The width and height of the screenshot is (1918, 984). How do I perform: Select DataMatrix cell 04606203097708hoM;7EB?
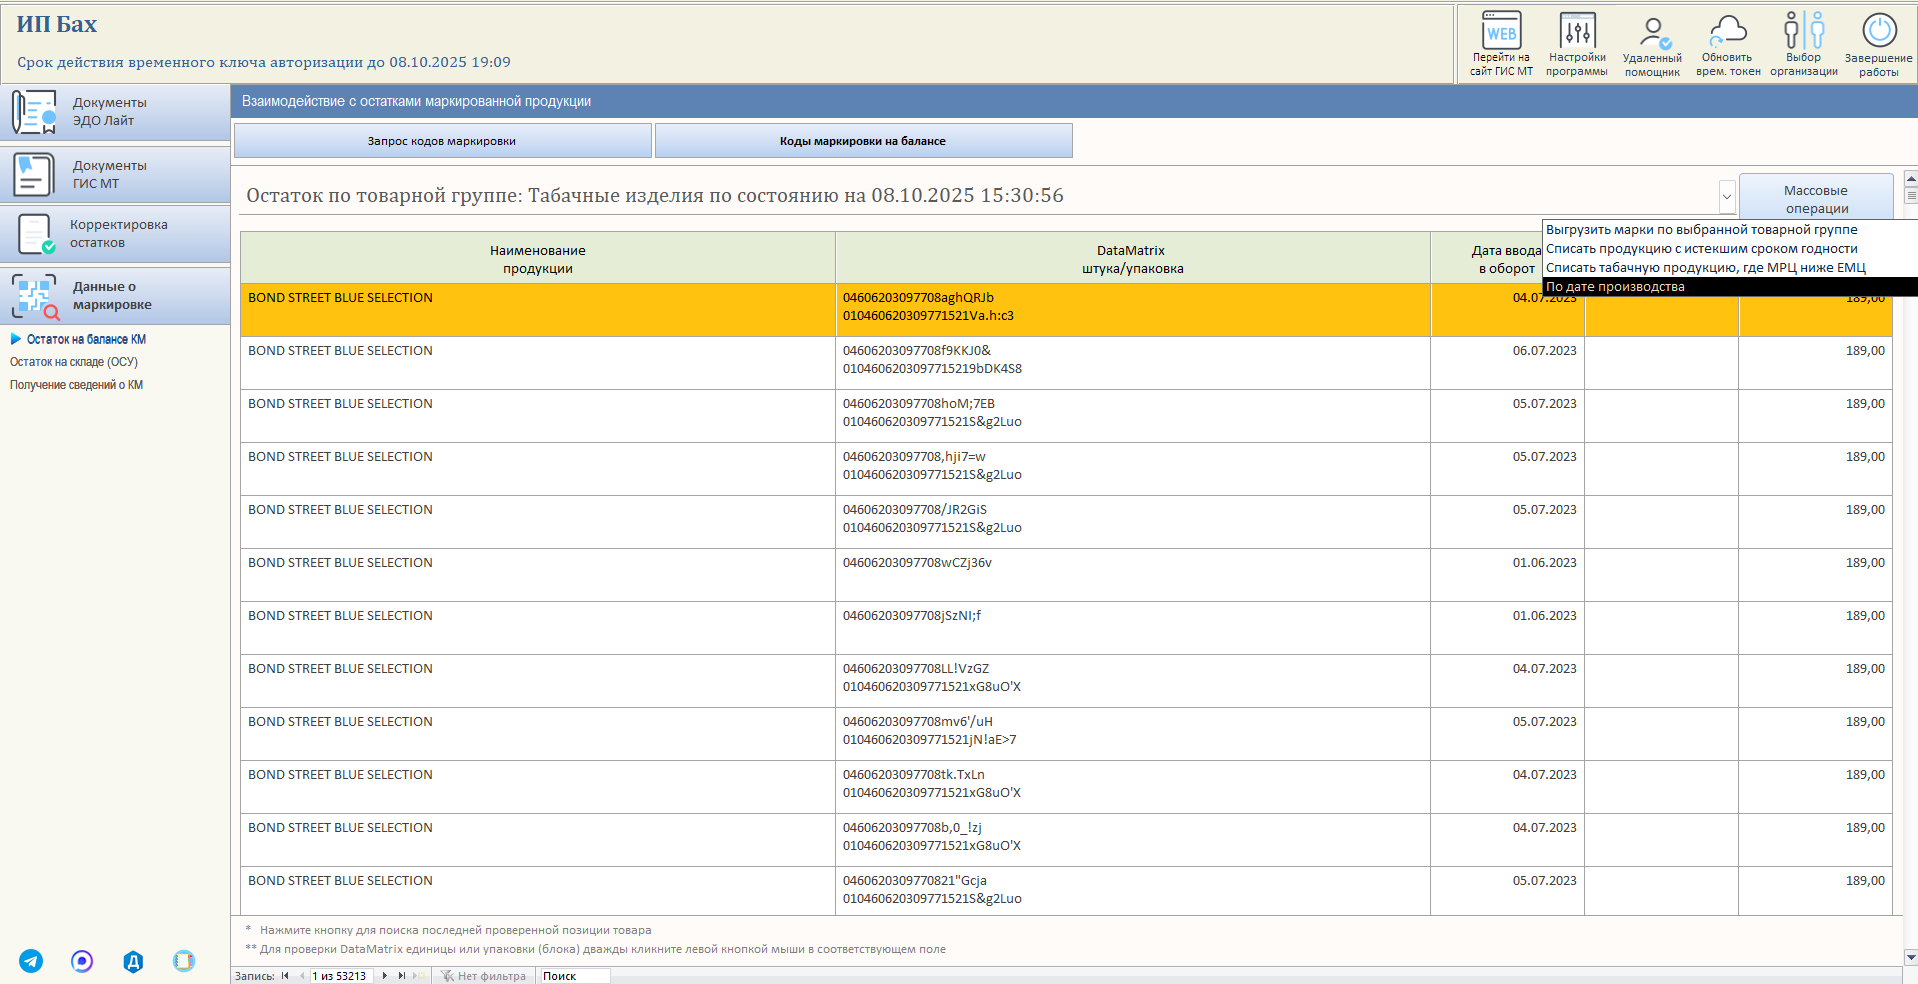[x=1133, y=416]
